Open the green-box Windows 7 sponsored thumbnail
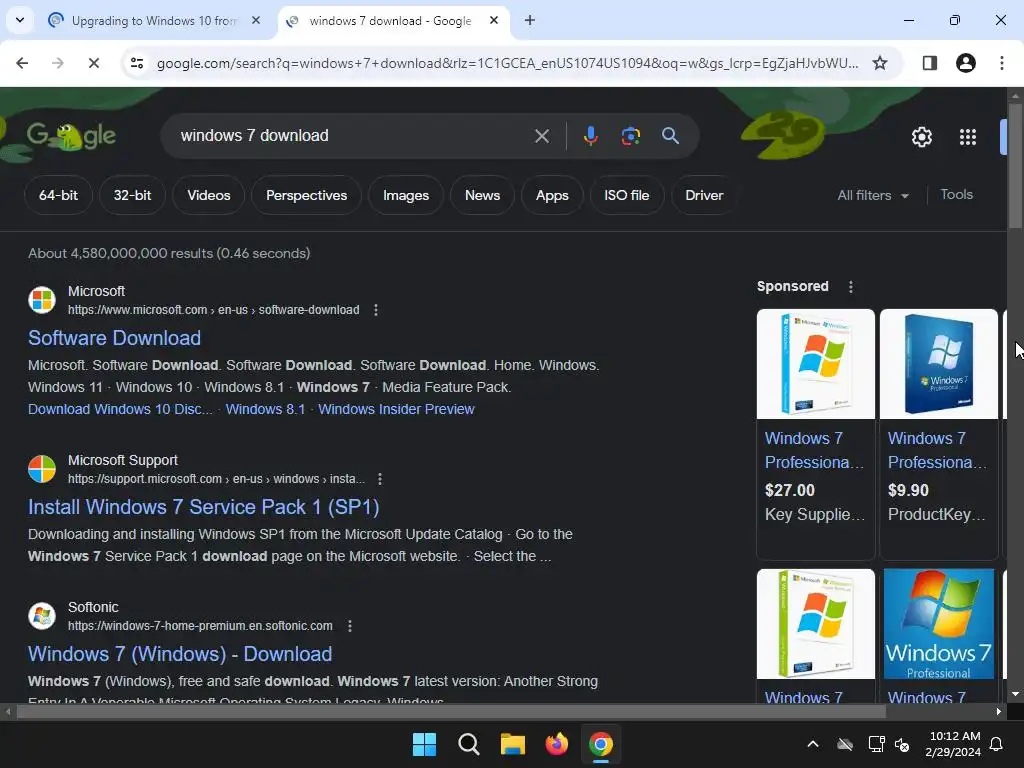The height and width of the screenshot is (768, 1024). (x=816, y=624)
